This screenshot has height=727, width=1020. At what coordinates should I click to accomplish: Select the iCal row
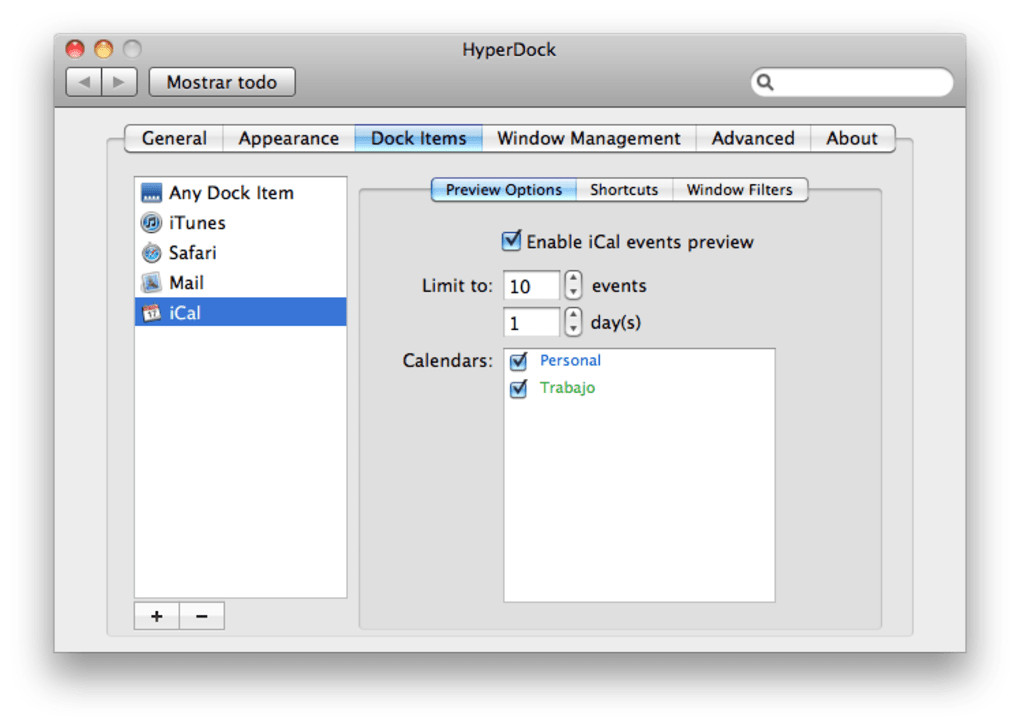tap(240, 312)
